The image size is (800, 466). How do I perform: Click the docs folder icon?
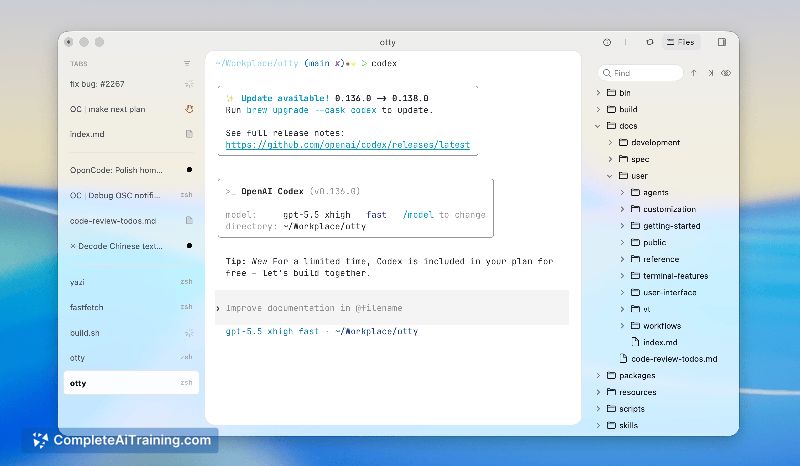(x=611, y=126)
